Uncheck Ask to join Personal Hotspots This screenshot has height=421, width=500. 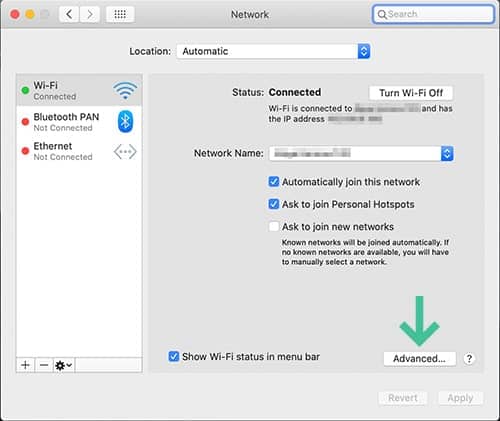274,204
